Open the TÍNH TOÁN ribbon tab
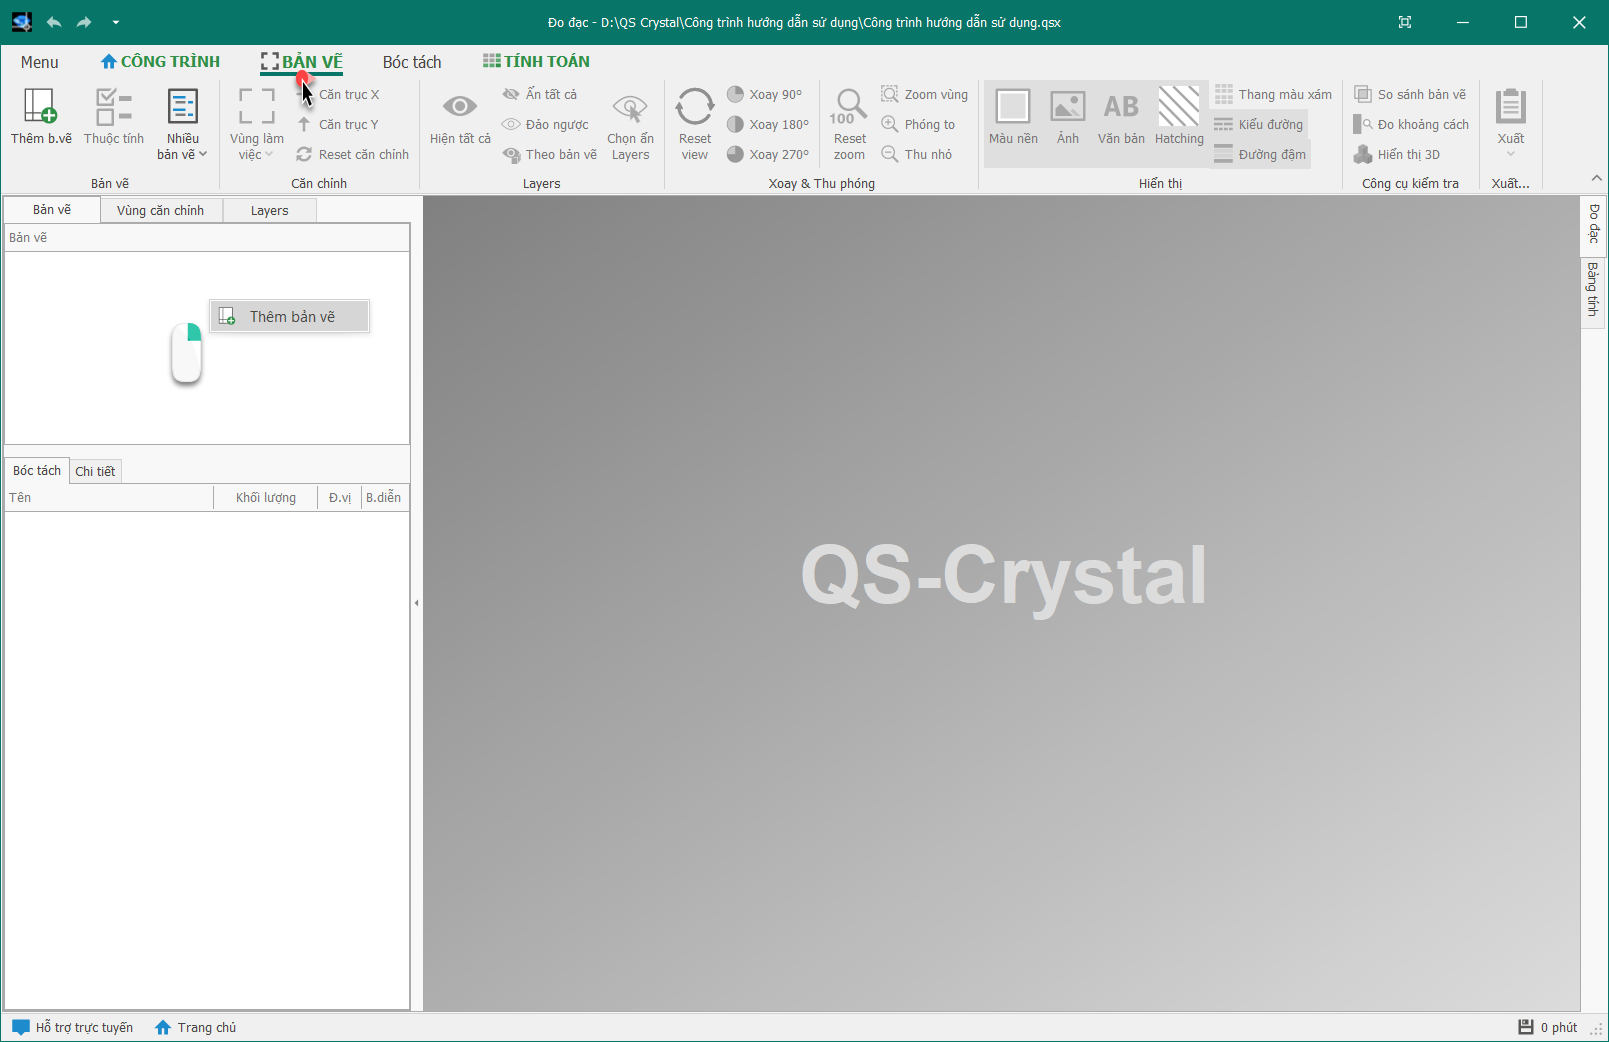 pos(536,62)
